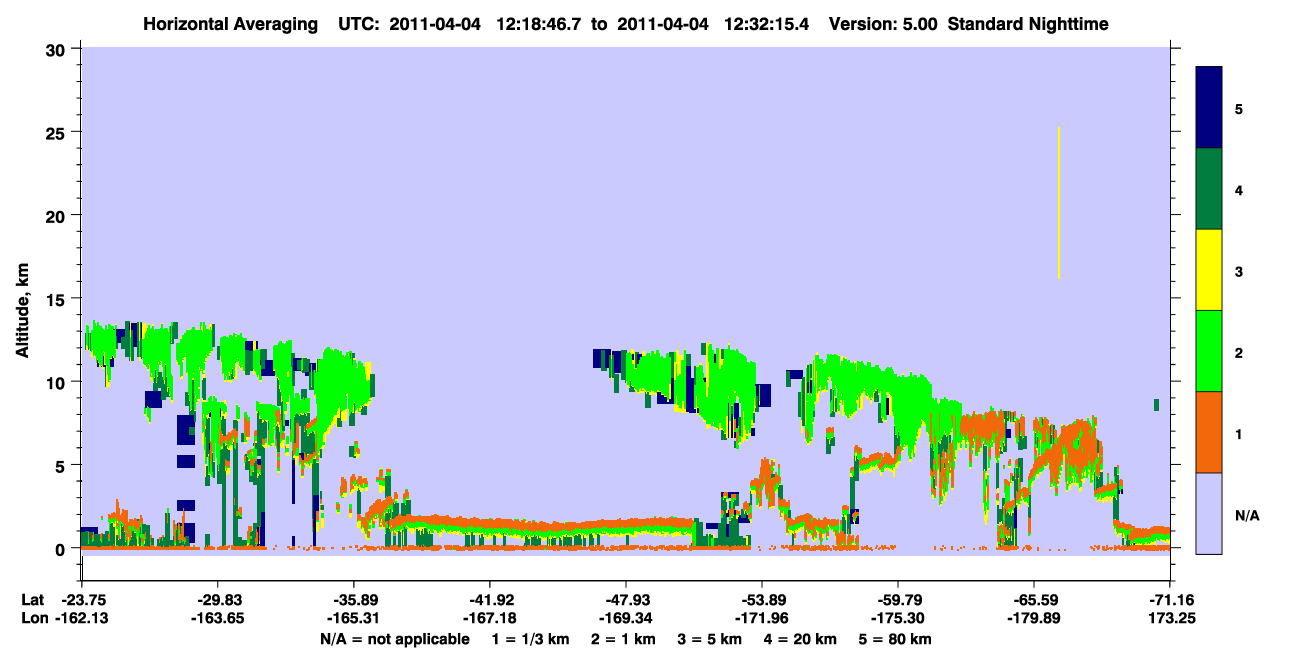The width and height of the screenshot is (1300, 667).
Task: Click the longitude value 173.25
Action: coord(1170,619)
